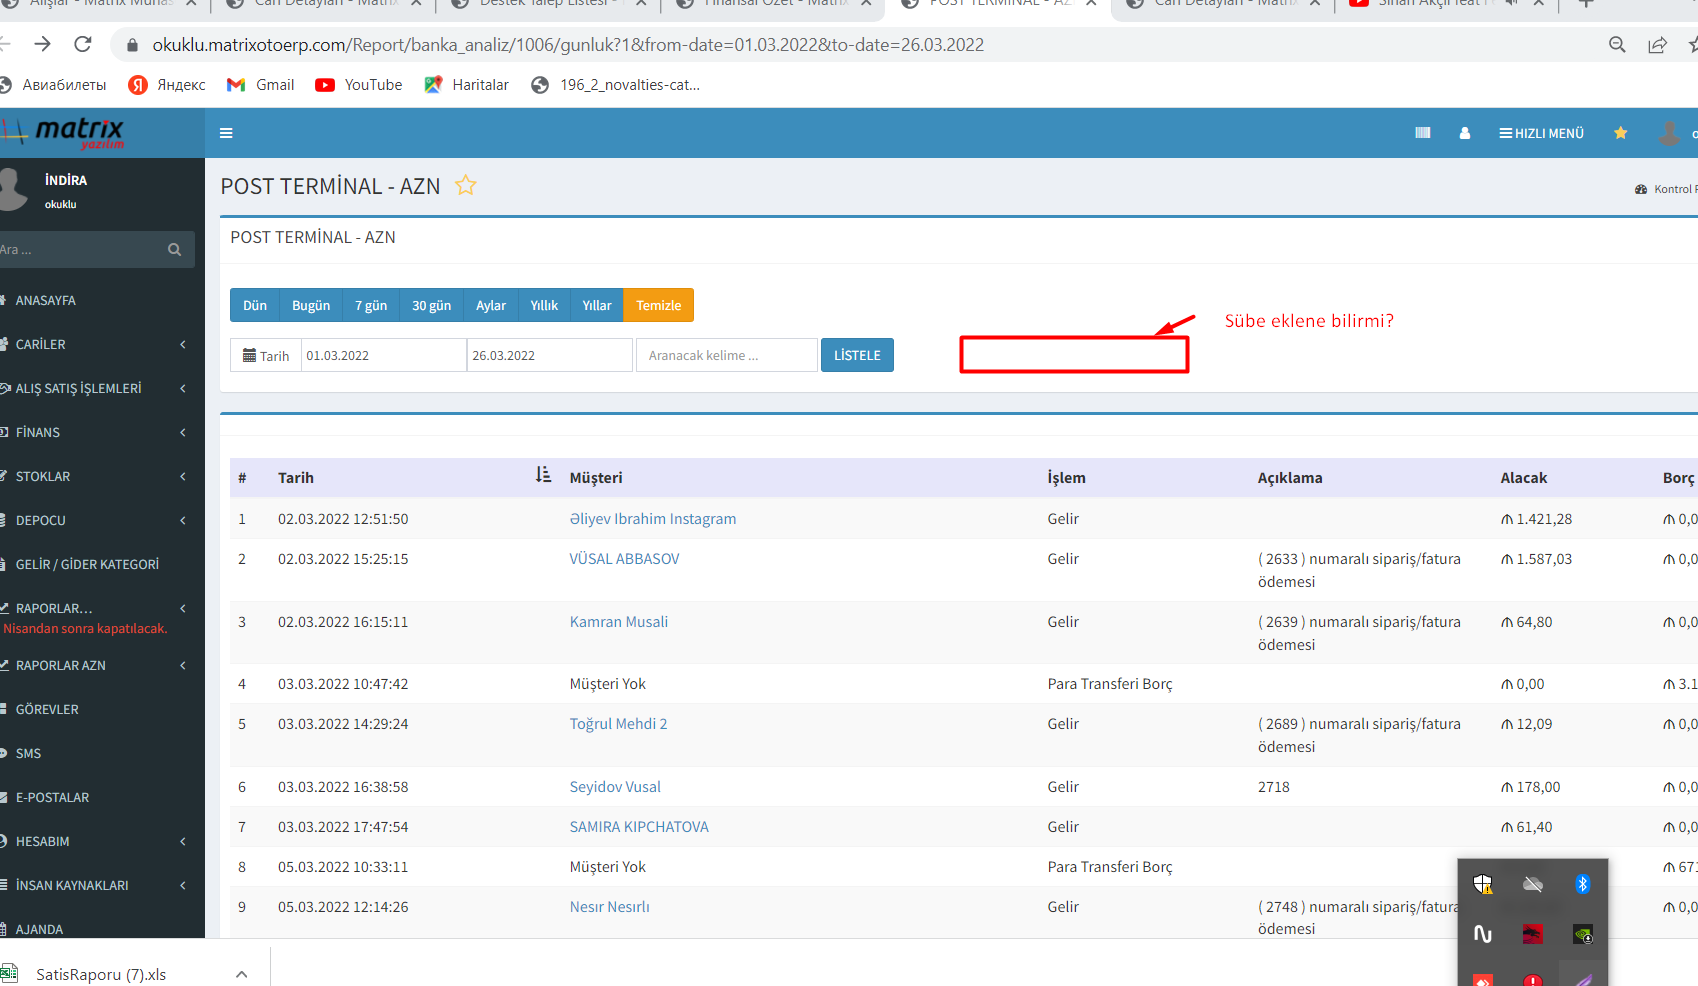This screenshot has width=1698, height=986.
Task: Click the user icon in top bar
Action: tap(1464, 133)
